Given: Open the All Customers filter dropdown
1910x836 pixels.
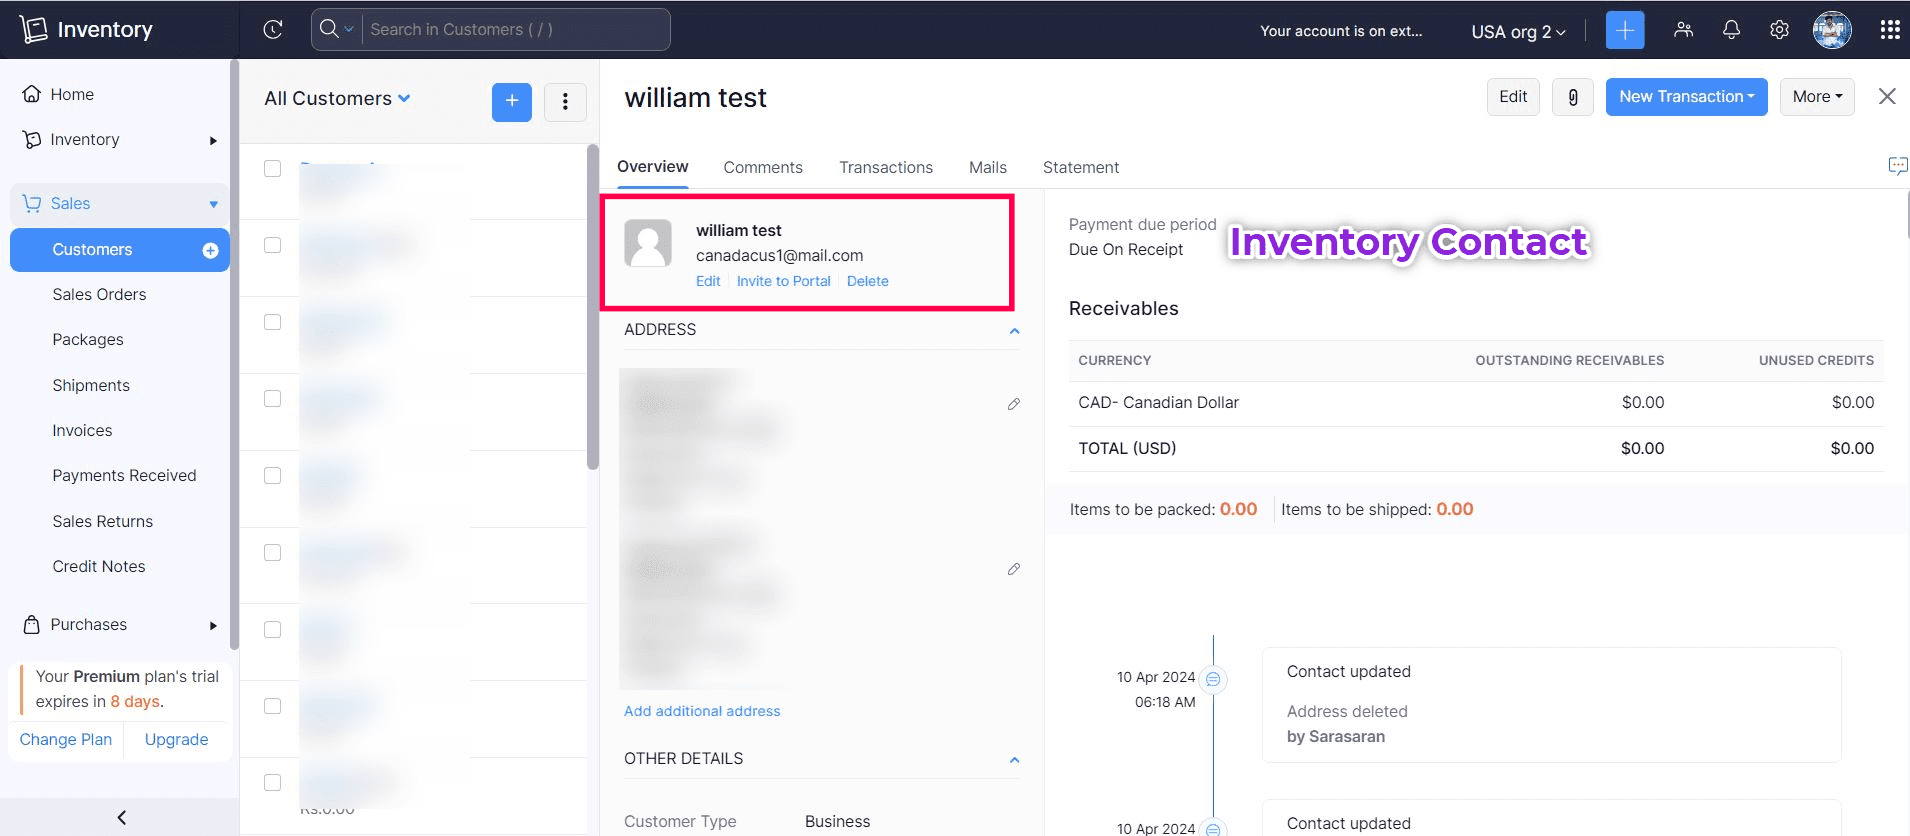Looking at the screenshot, I should 337,98.
